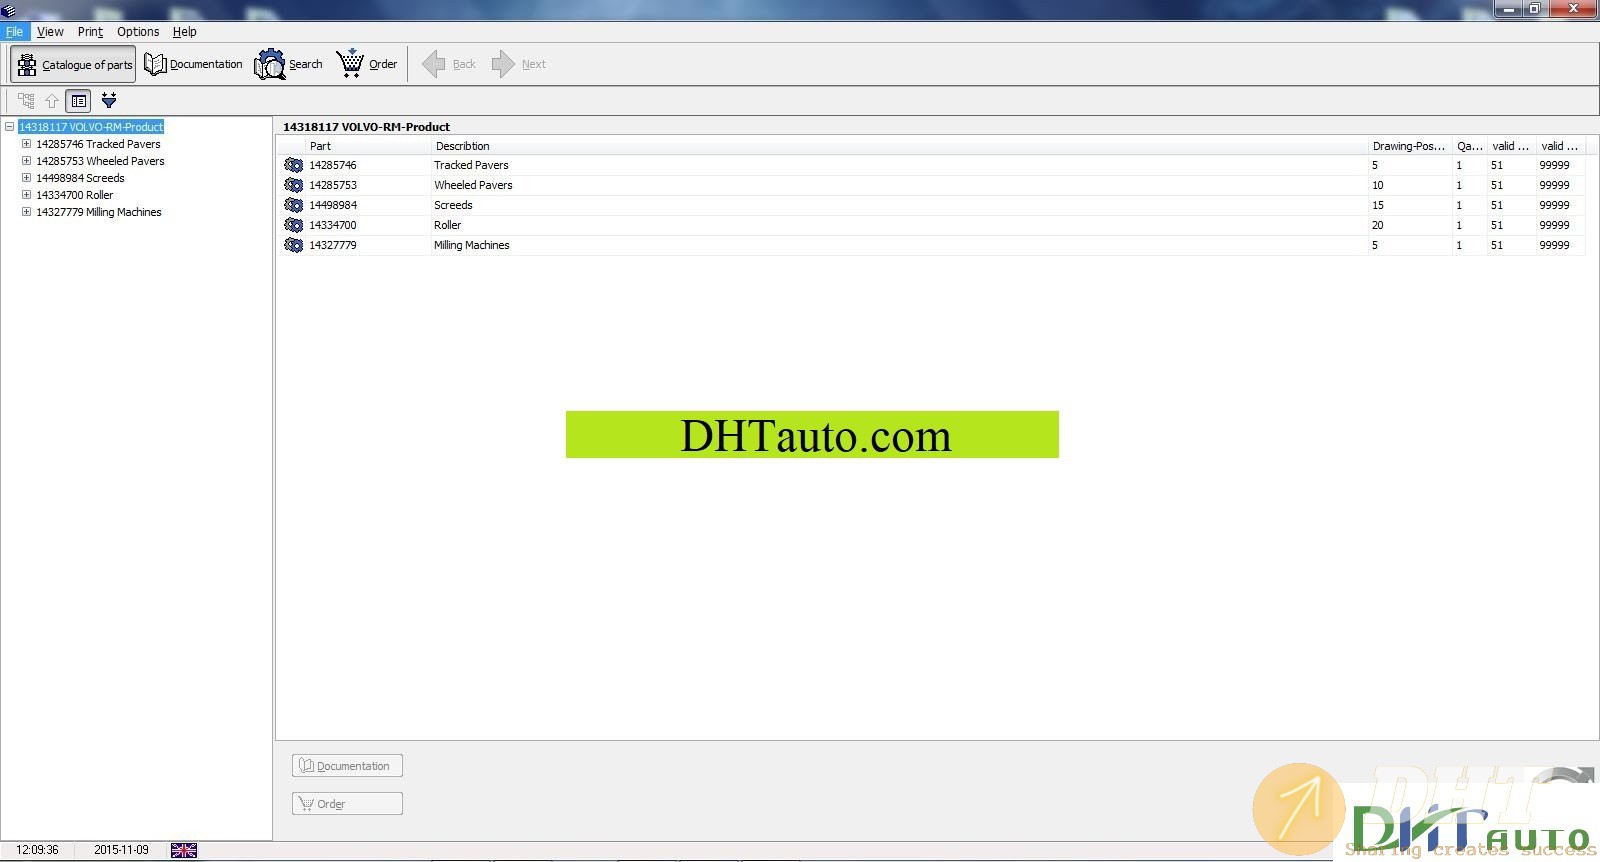The height and width of the screenshot is (862, 1600).
Task: Expand the 14285746 Tracked Pavers node
Action: (x=27, y=144)
